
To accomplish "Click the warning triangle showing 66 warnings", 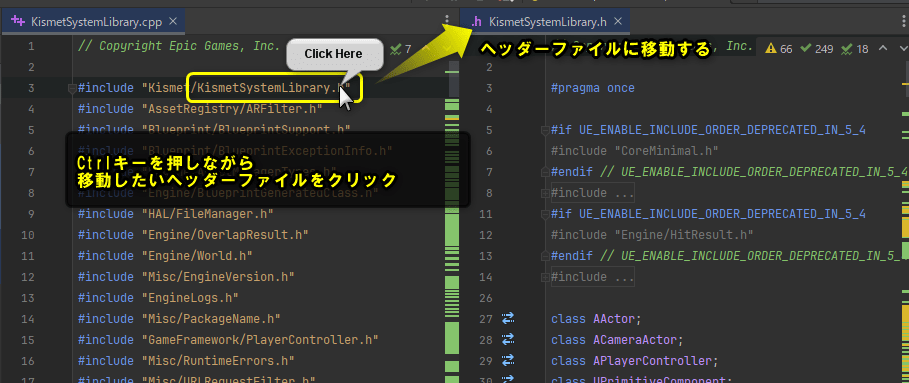I will point(770,49).
